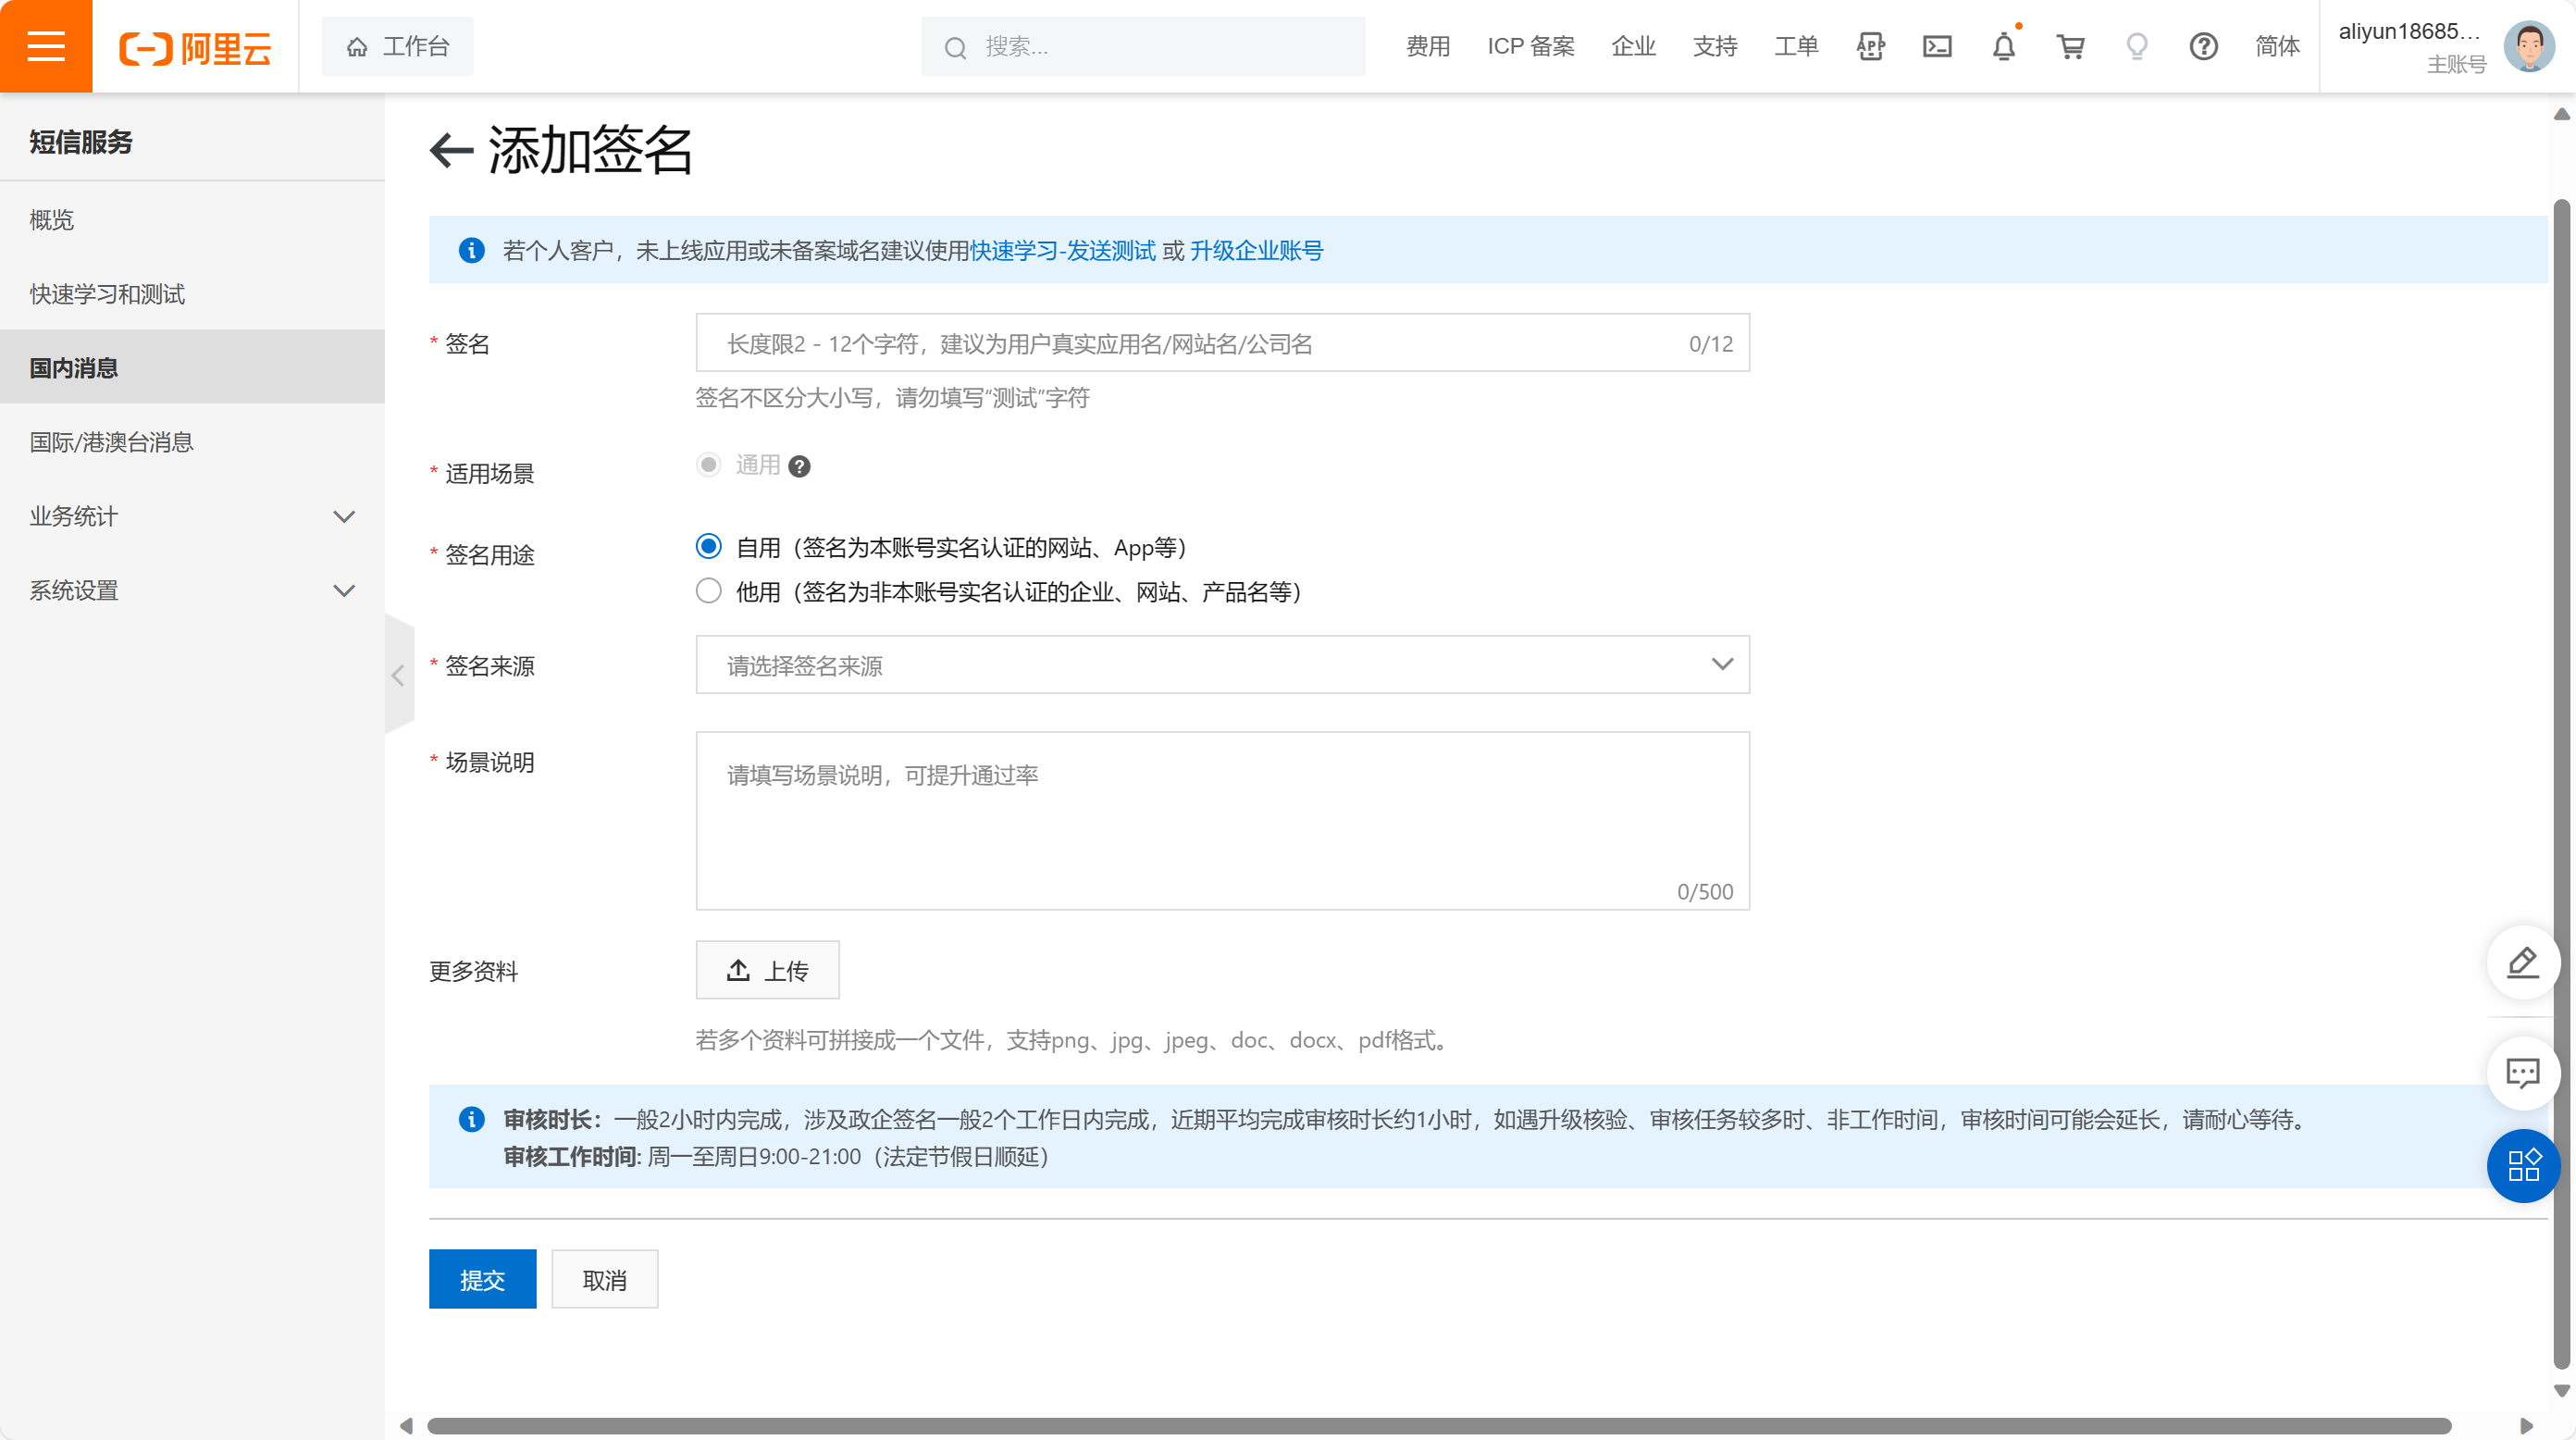
Task: Click the scroll left arrow
Action: pos(406,1426)
